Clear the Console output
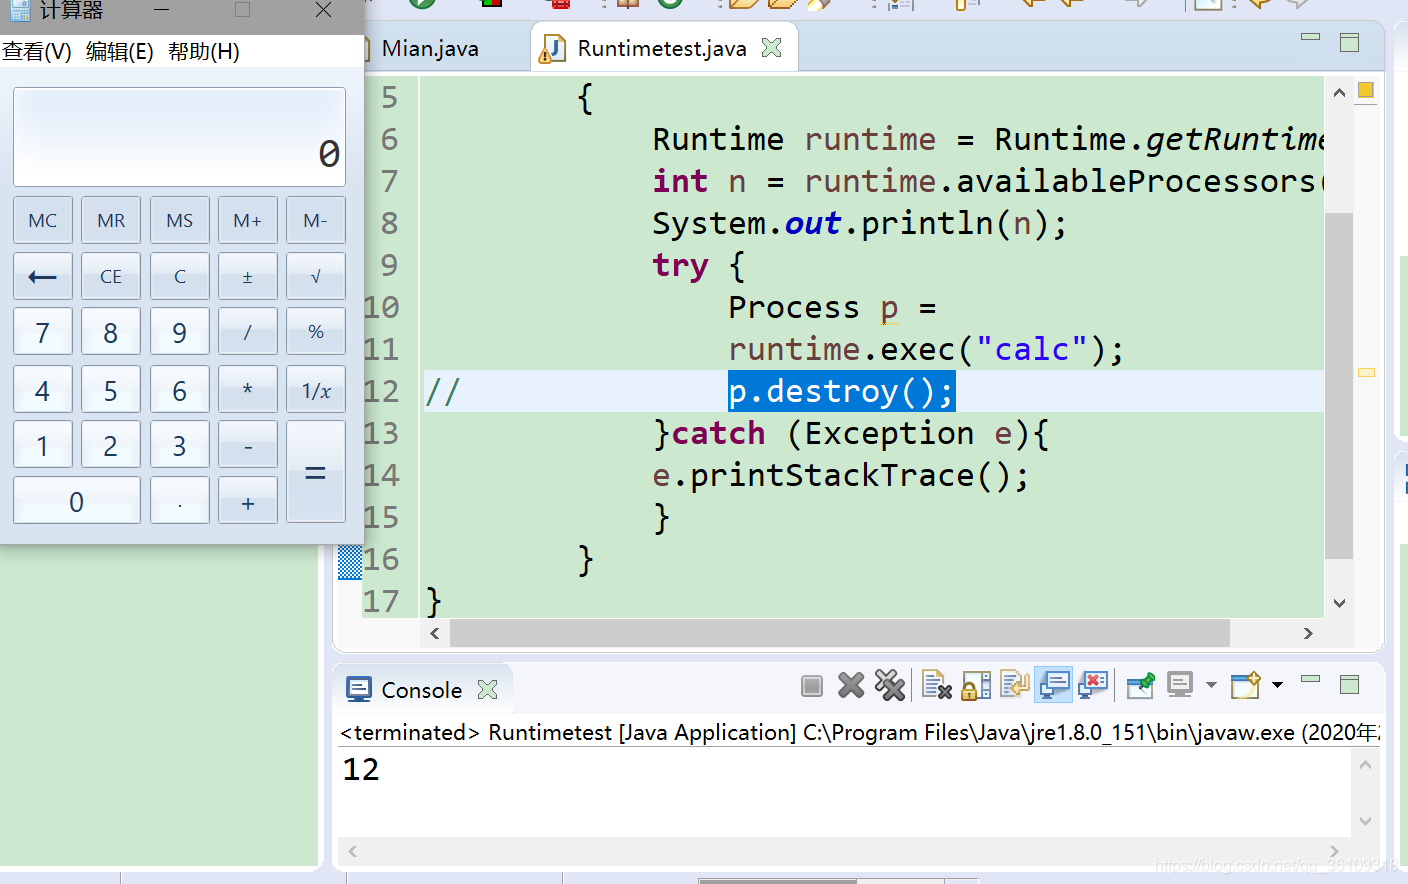The image size is (1408, 884). pos(936,685)
